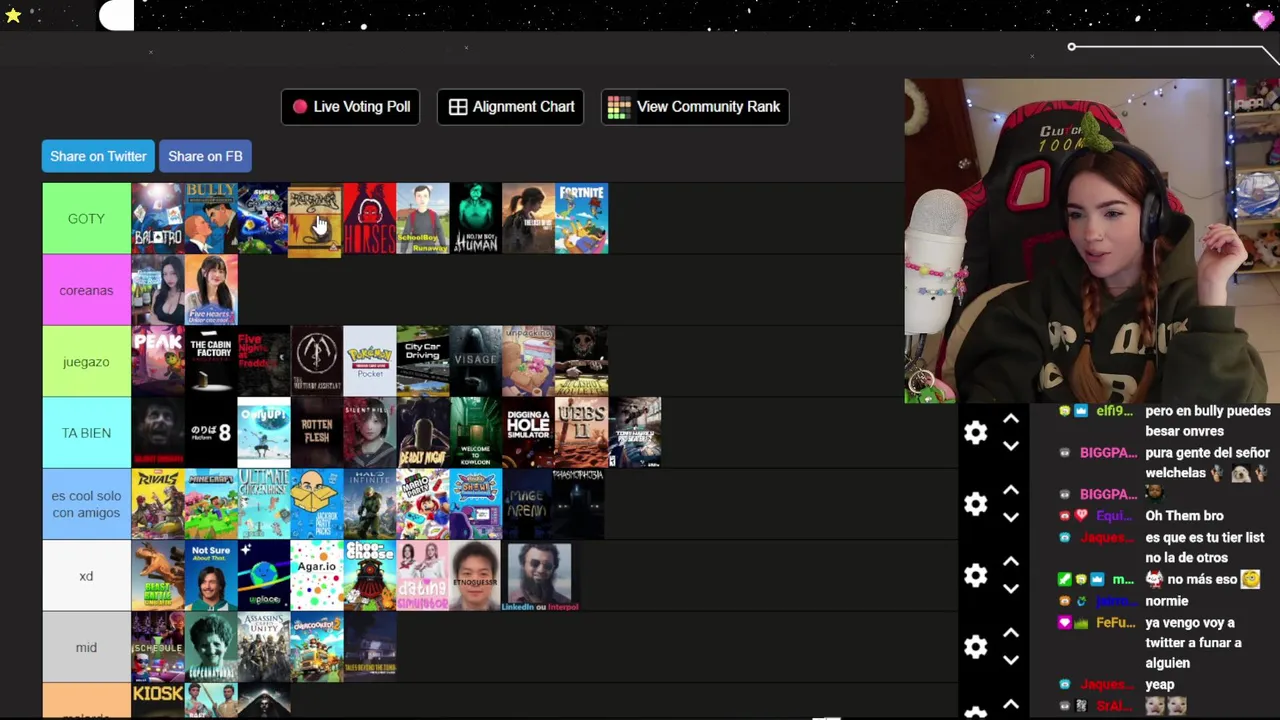Select the Not Sure About That thumbnail

(x=211, y=576)
